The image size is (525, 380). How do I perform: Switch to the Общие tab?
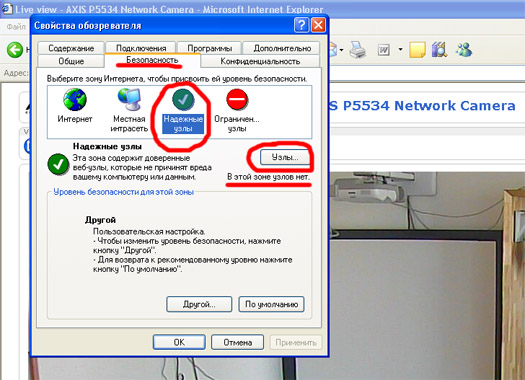(x=71, y=61)
